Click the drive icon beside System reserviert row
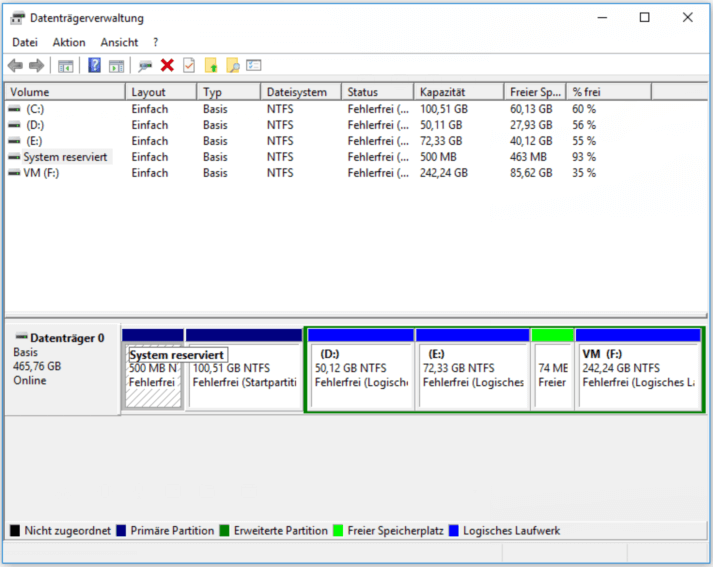713x567 pixels. point(15,157)
